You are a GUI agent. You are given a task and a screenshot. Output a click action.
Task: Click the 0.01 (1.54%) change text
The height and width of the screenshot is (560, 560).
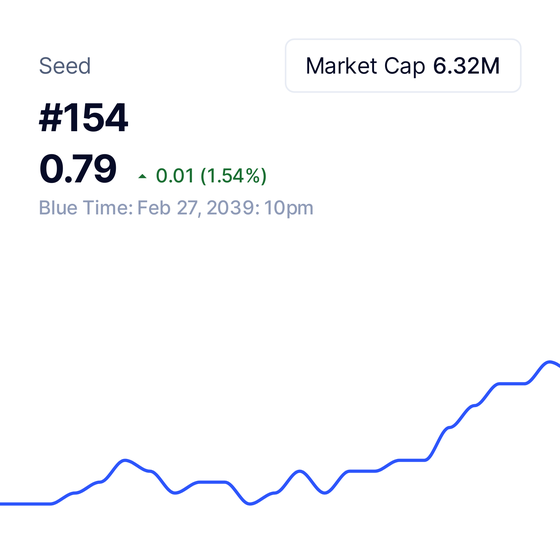pos(211,176)
